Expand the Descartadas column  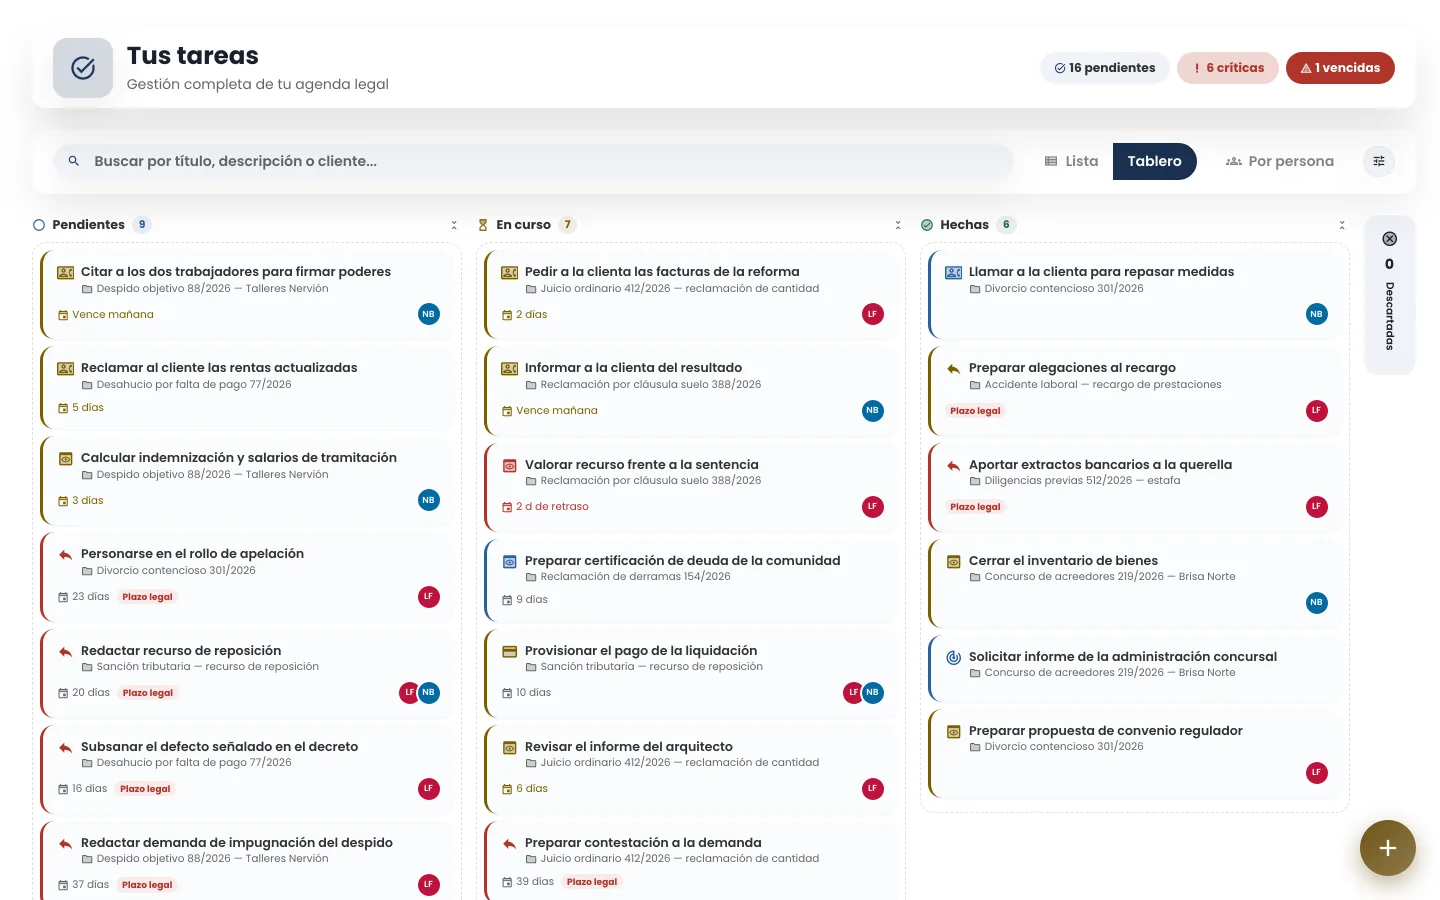tap(1390, 295)
